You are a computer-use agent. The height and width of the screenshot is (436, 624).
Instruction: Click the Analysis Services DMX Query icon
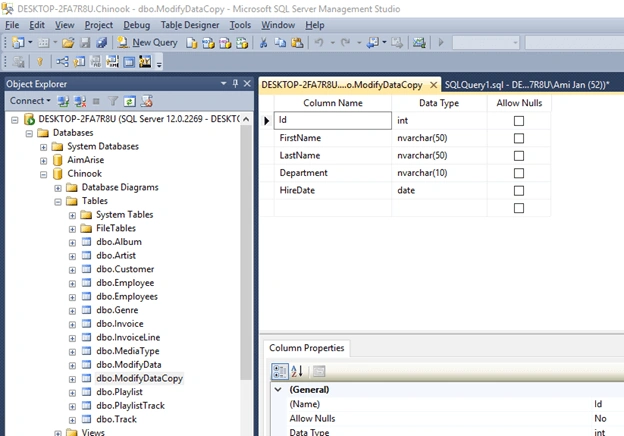point(225,43)
